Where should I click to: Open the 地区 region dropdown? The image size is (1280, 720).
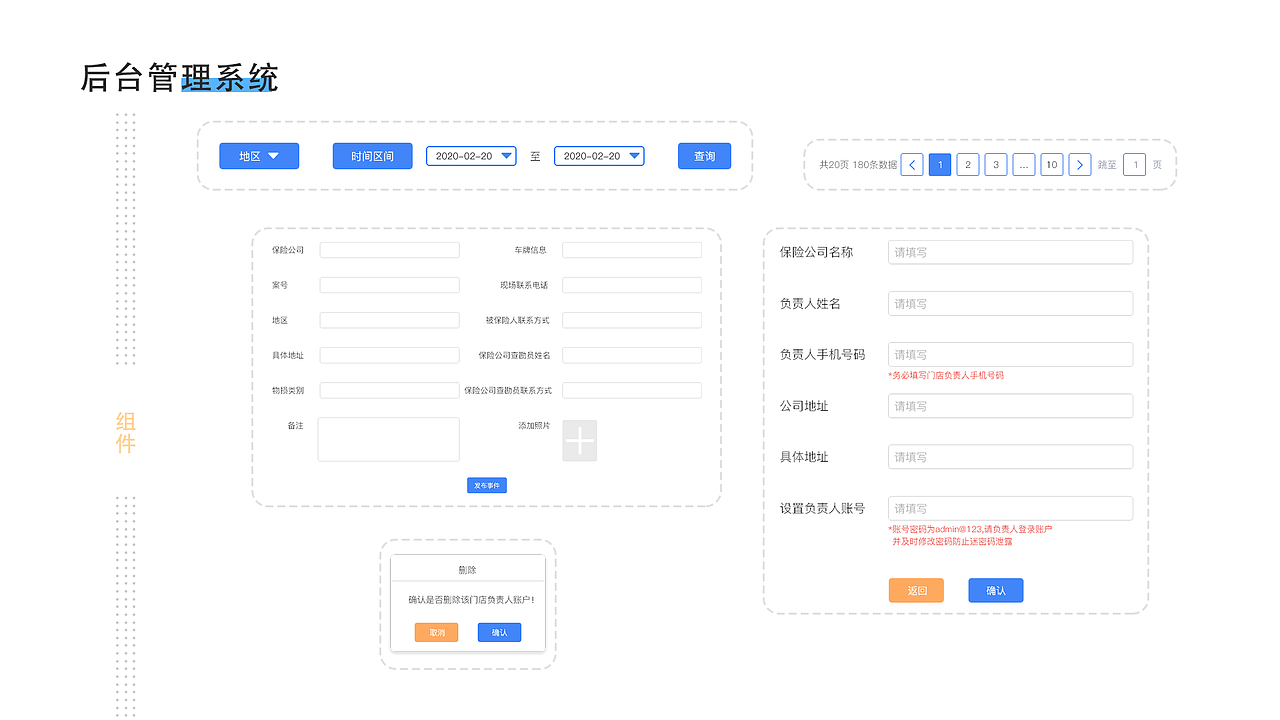[259, 155]
